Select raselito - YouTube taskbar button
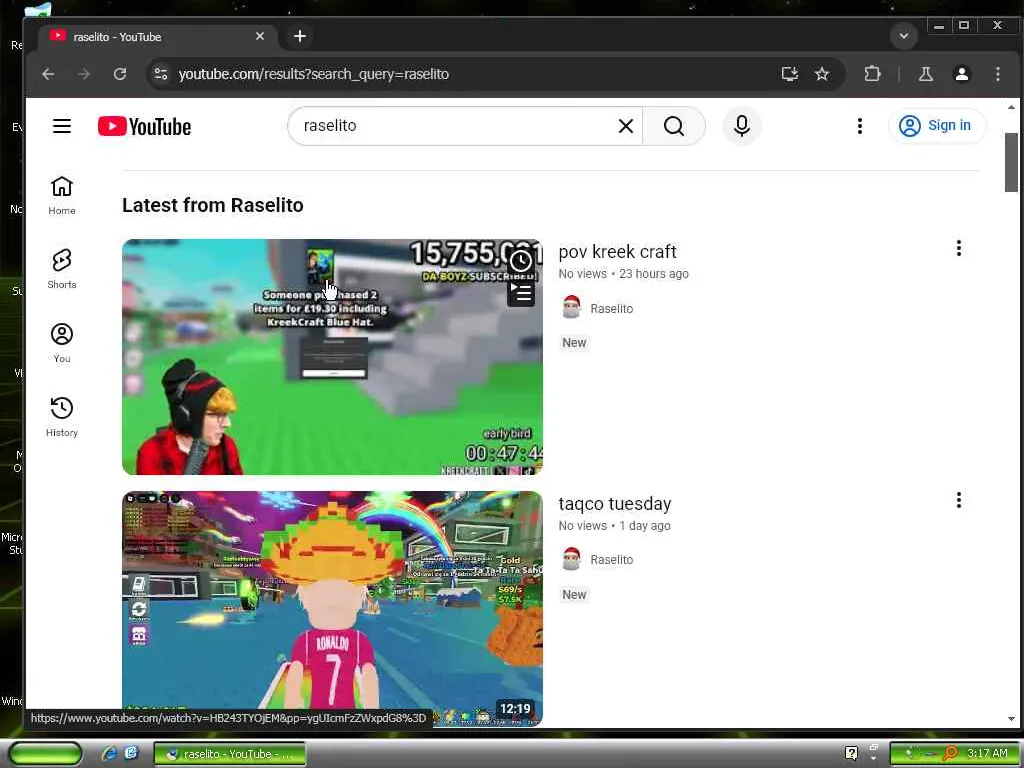Image resolution: width=1024 pixels, height=768 pixels. click(x=229, y=754)
